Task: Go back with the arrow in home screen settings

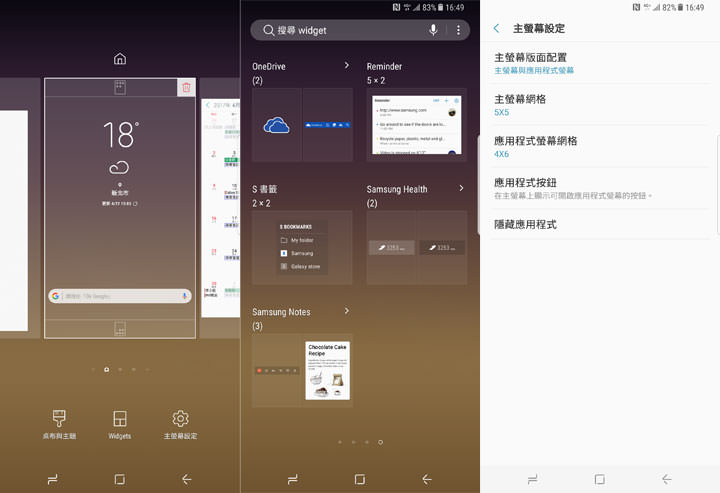Action: point(496,28)
